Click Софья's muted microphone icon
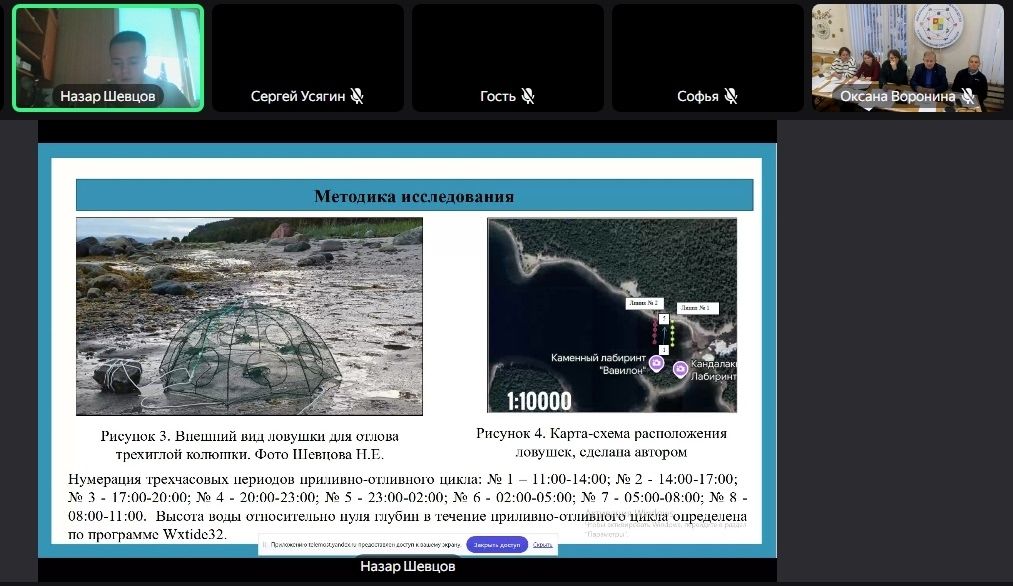1013x586 pixels. 731,97
